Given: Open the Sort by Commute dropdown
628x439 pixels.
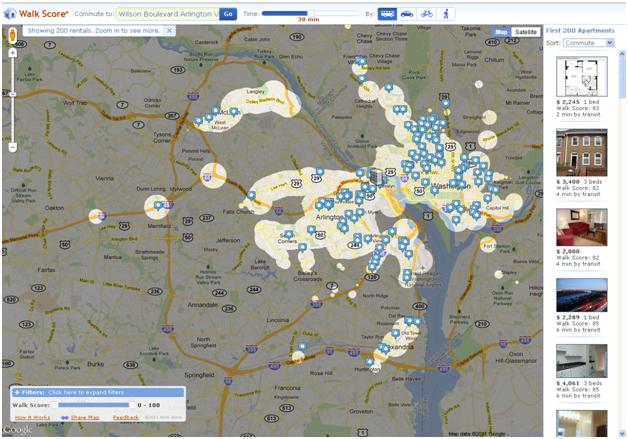Looking at the screenshot, I should [x=588, y=43].
